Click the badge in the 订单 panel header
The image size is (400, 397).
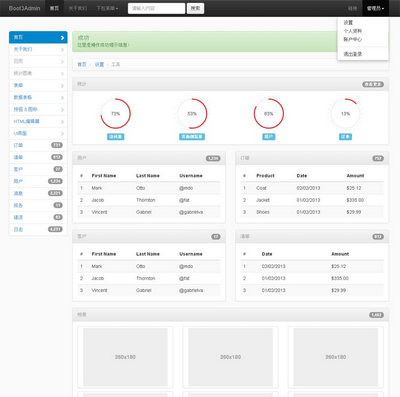pyautogui.click(x=378, y=158)
